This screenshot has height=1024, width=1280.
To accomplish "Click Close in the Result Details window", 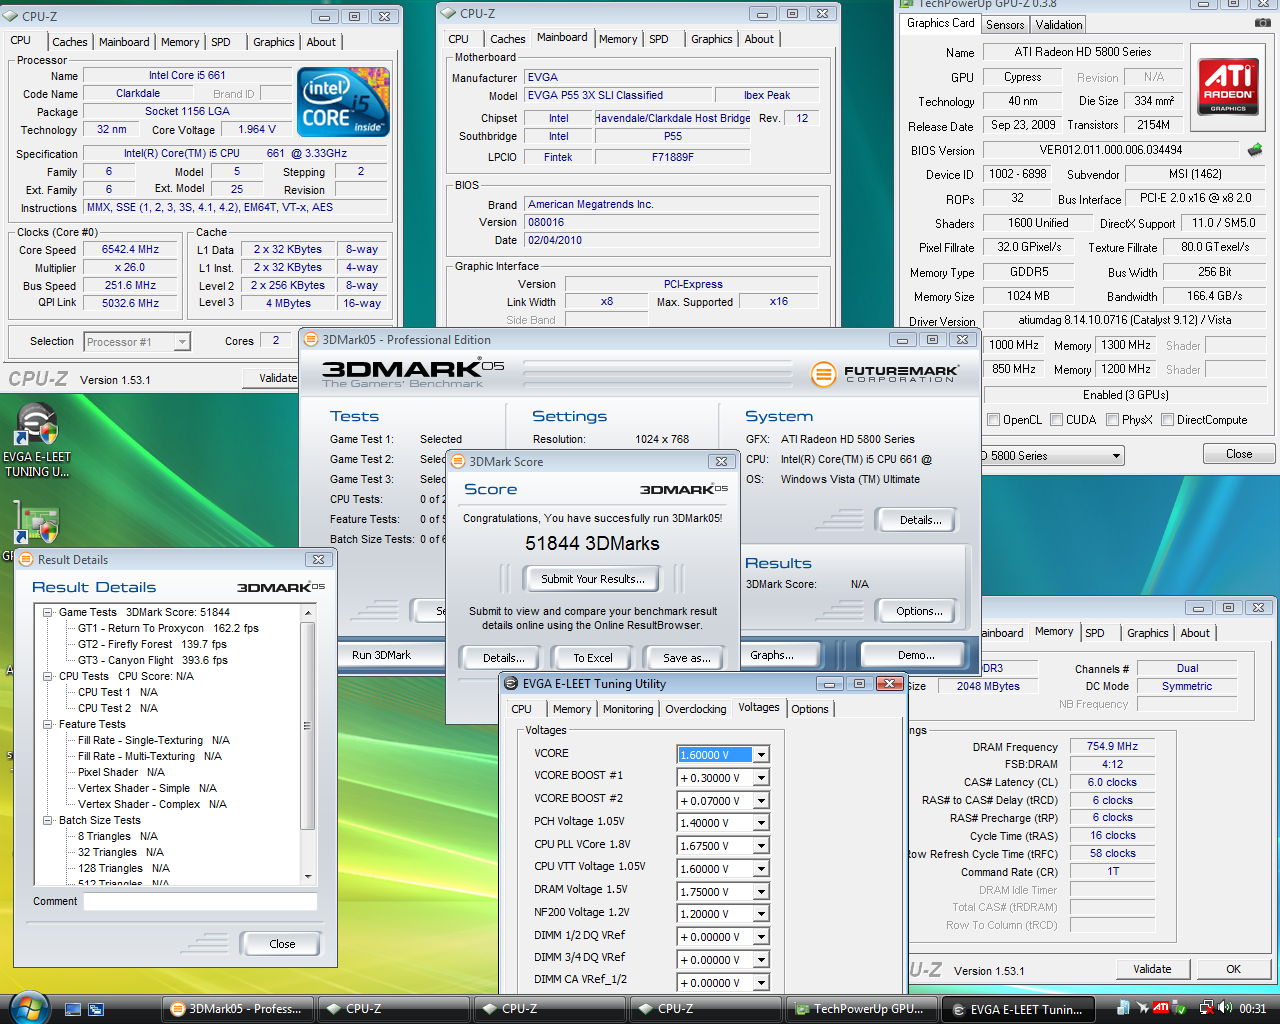I will [x=282, y=944].
